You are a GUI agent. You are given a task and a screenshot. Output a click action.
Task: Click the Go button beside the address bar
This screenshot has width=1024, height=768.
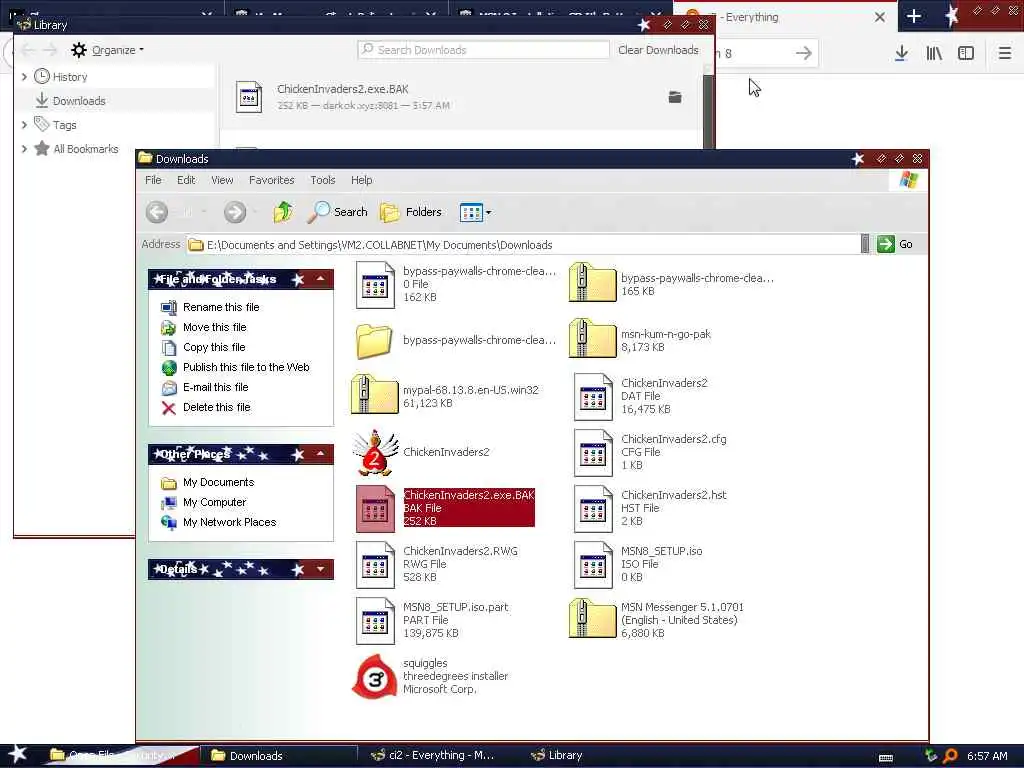[x=895, y=244]
